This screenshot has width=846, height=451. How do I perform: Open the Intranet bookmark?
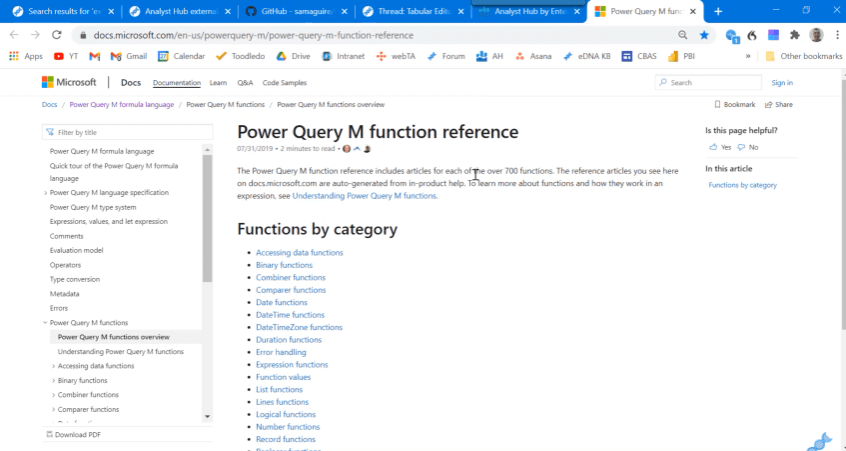pos(343,56)
